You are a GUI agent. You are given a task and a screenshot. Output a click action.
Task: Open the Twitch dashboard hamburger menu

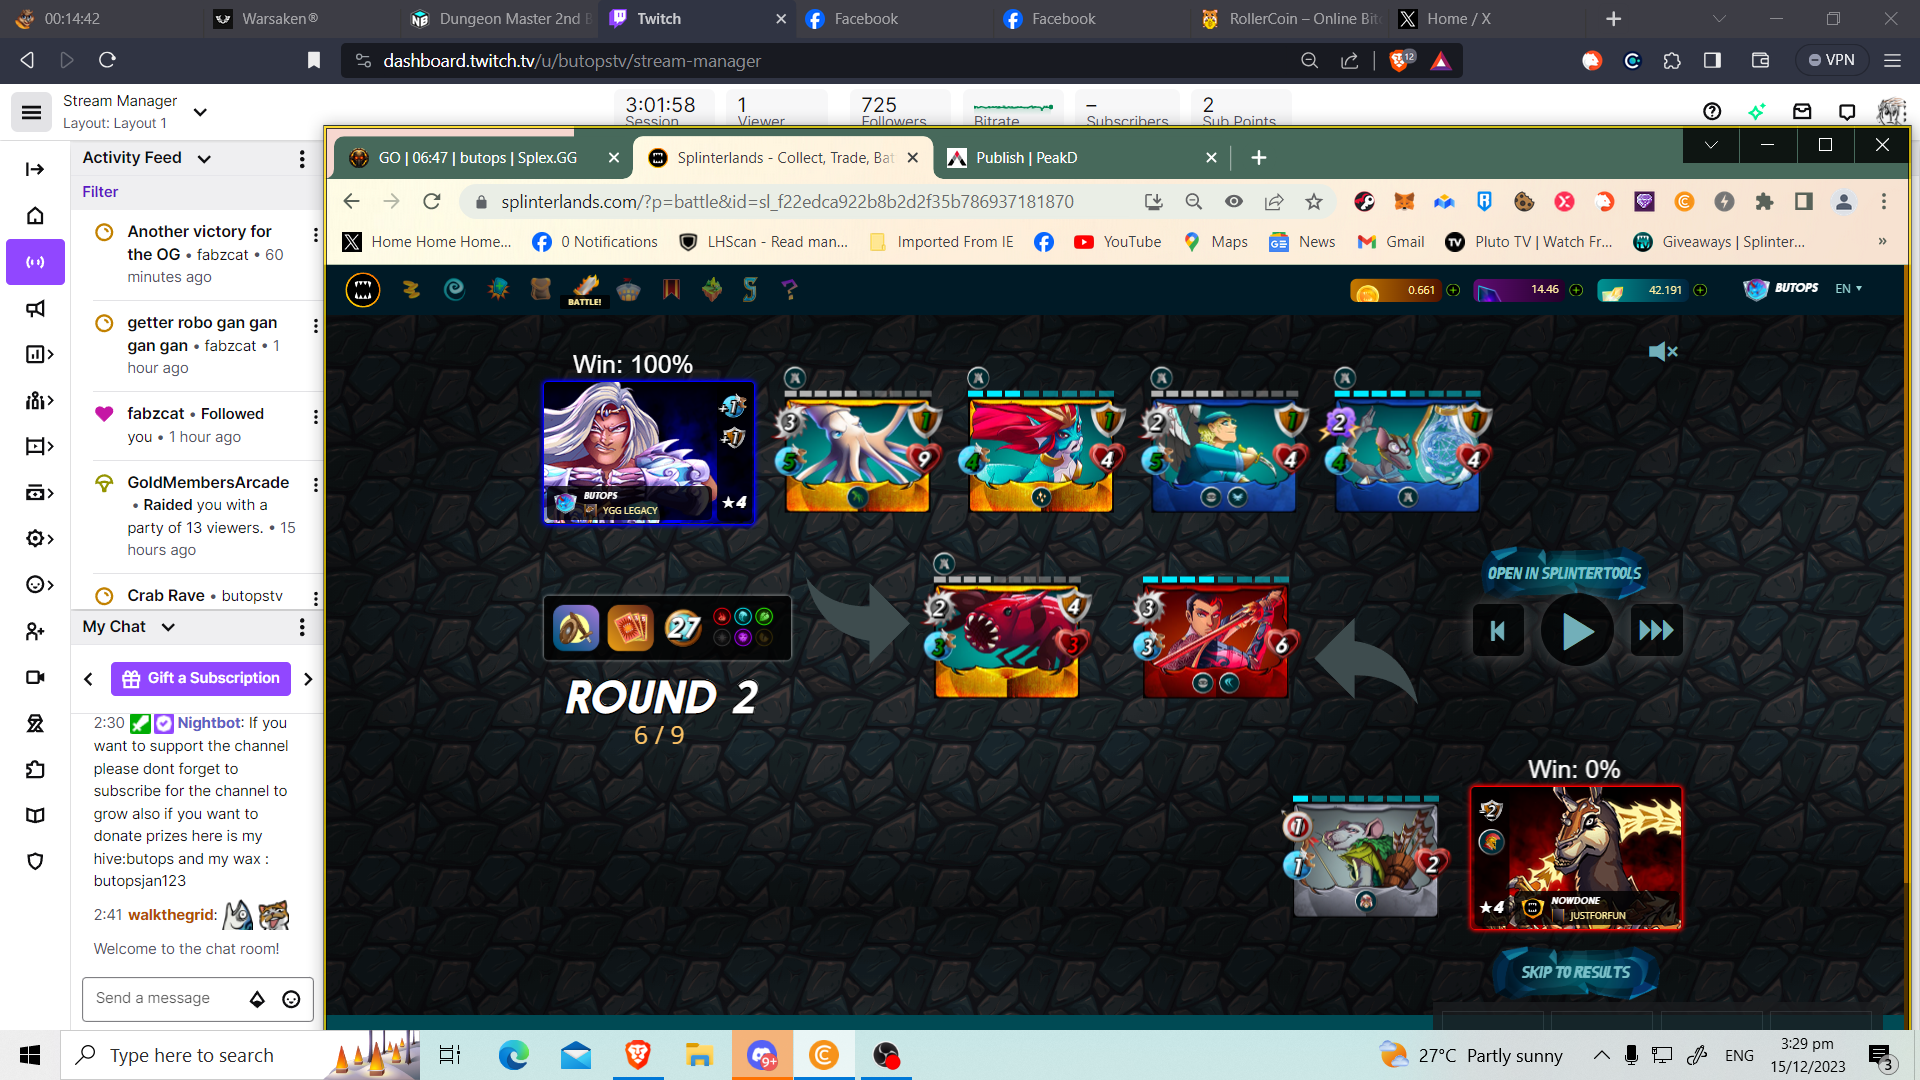(31, 112)
